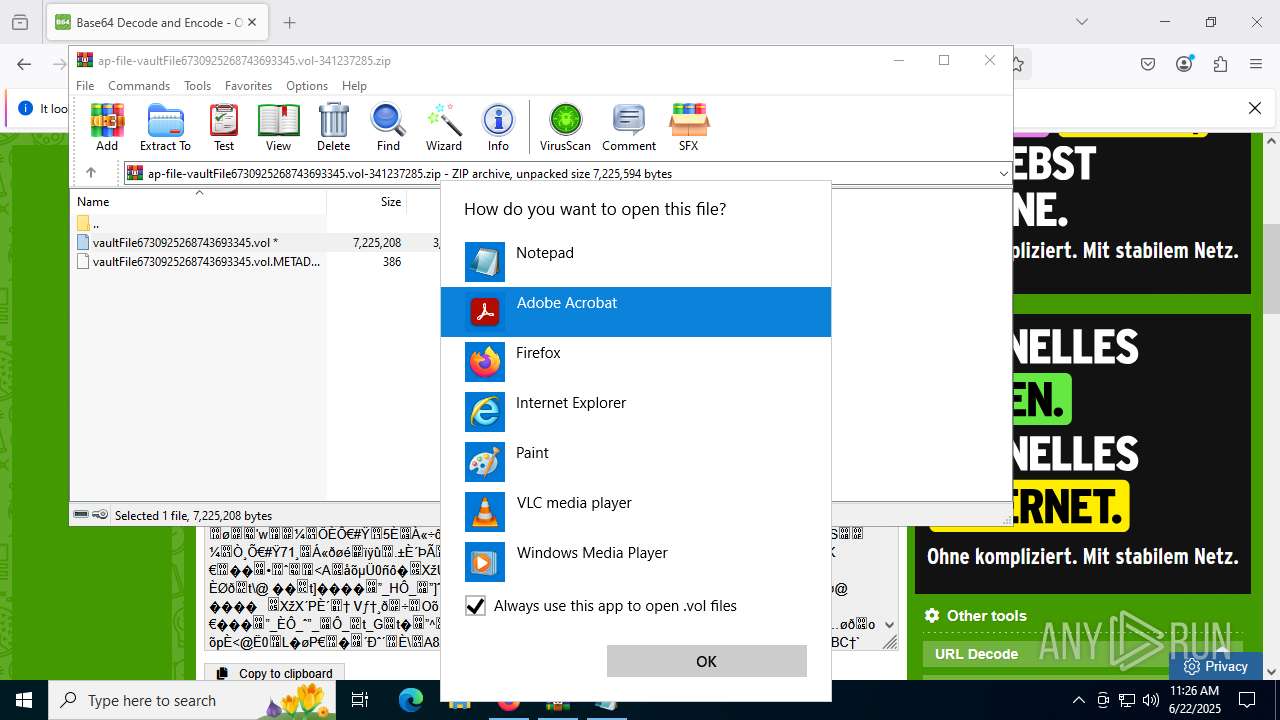
Task: Open the Firefox account icon
Action: point(1184,64)
